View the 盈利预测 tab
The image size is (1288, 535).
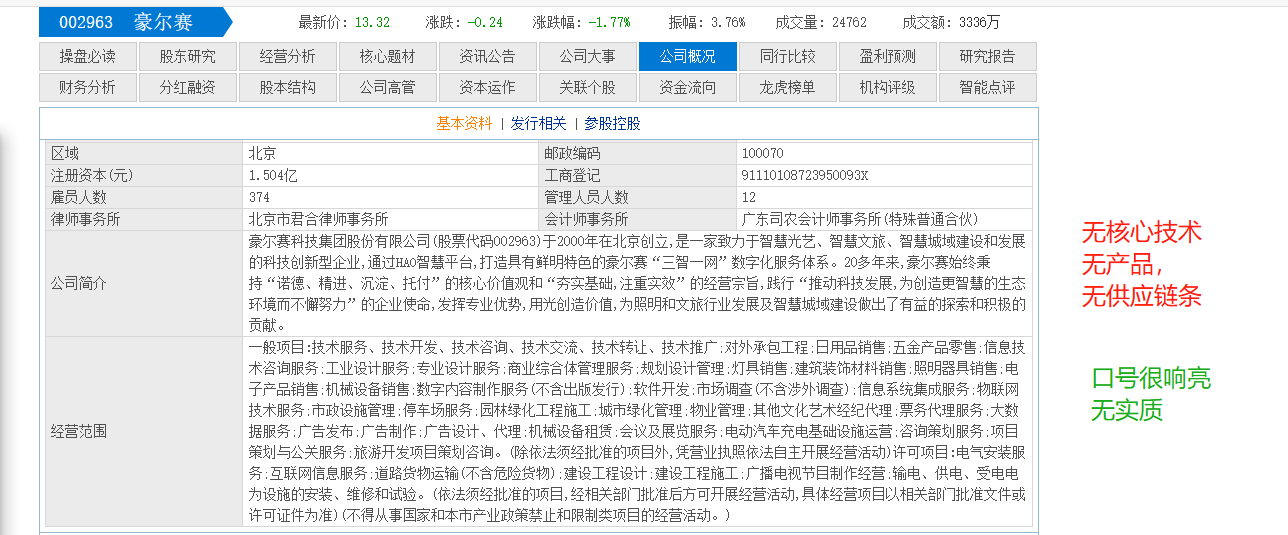click(888, 56)
